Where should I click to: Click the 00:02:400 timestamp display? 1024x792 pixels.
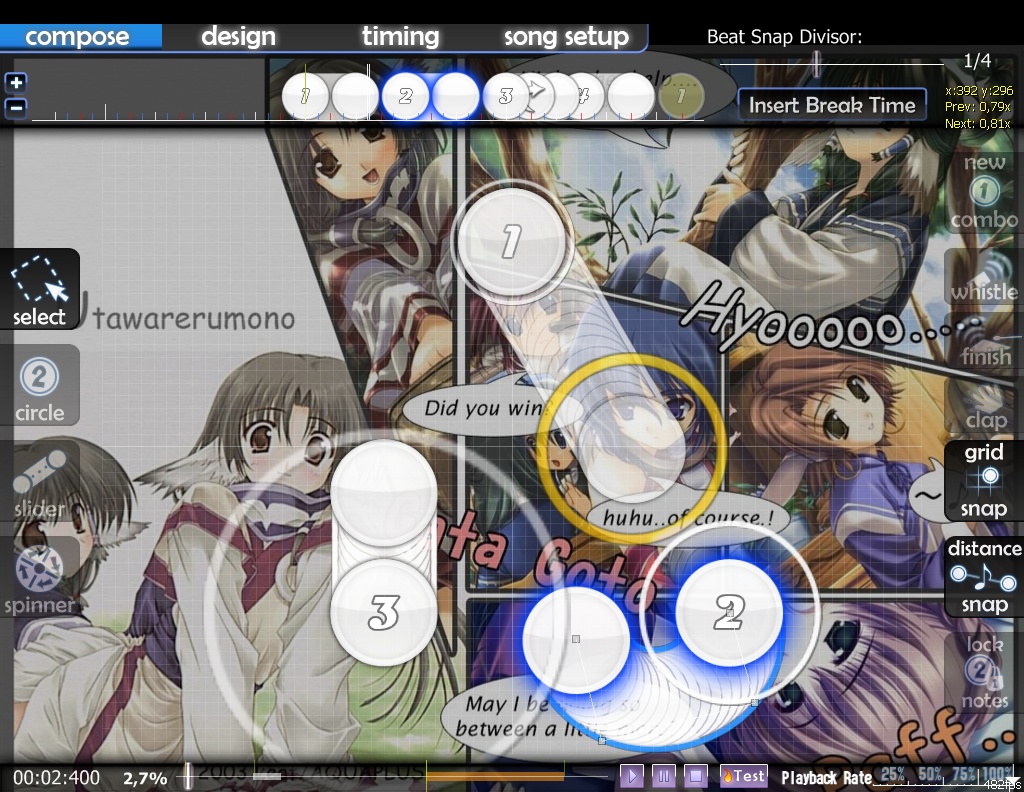coord(57,778)
